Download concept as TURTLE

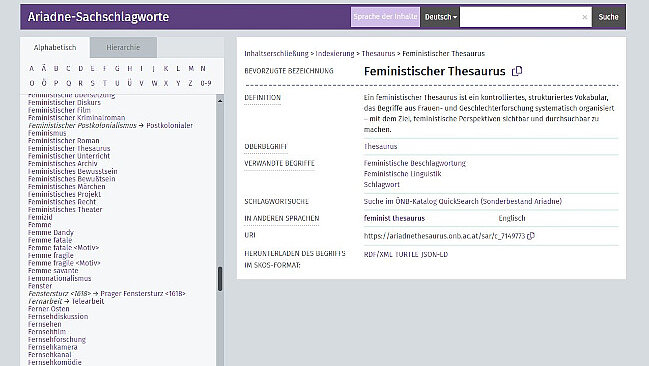pos(406,254)
